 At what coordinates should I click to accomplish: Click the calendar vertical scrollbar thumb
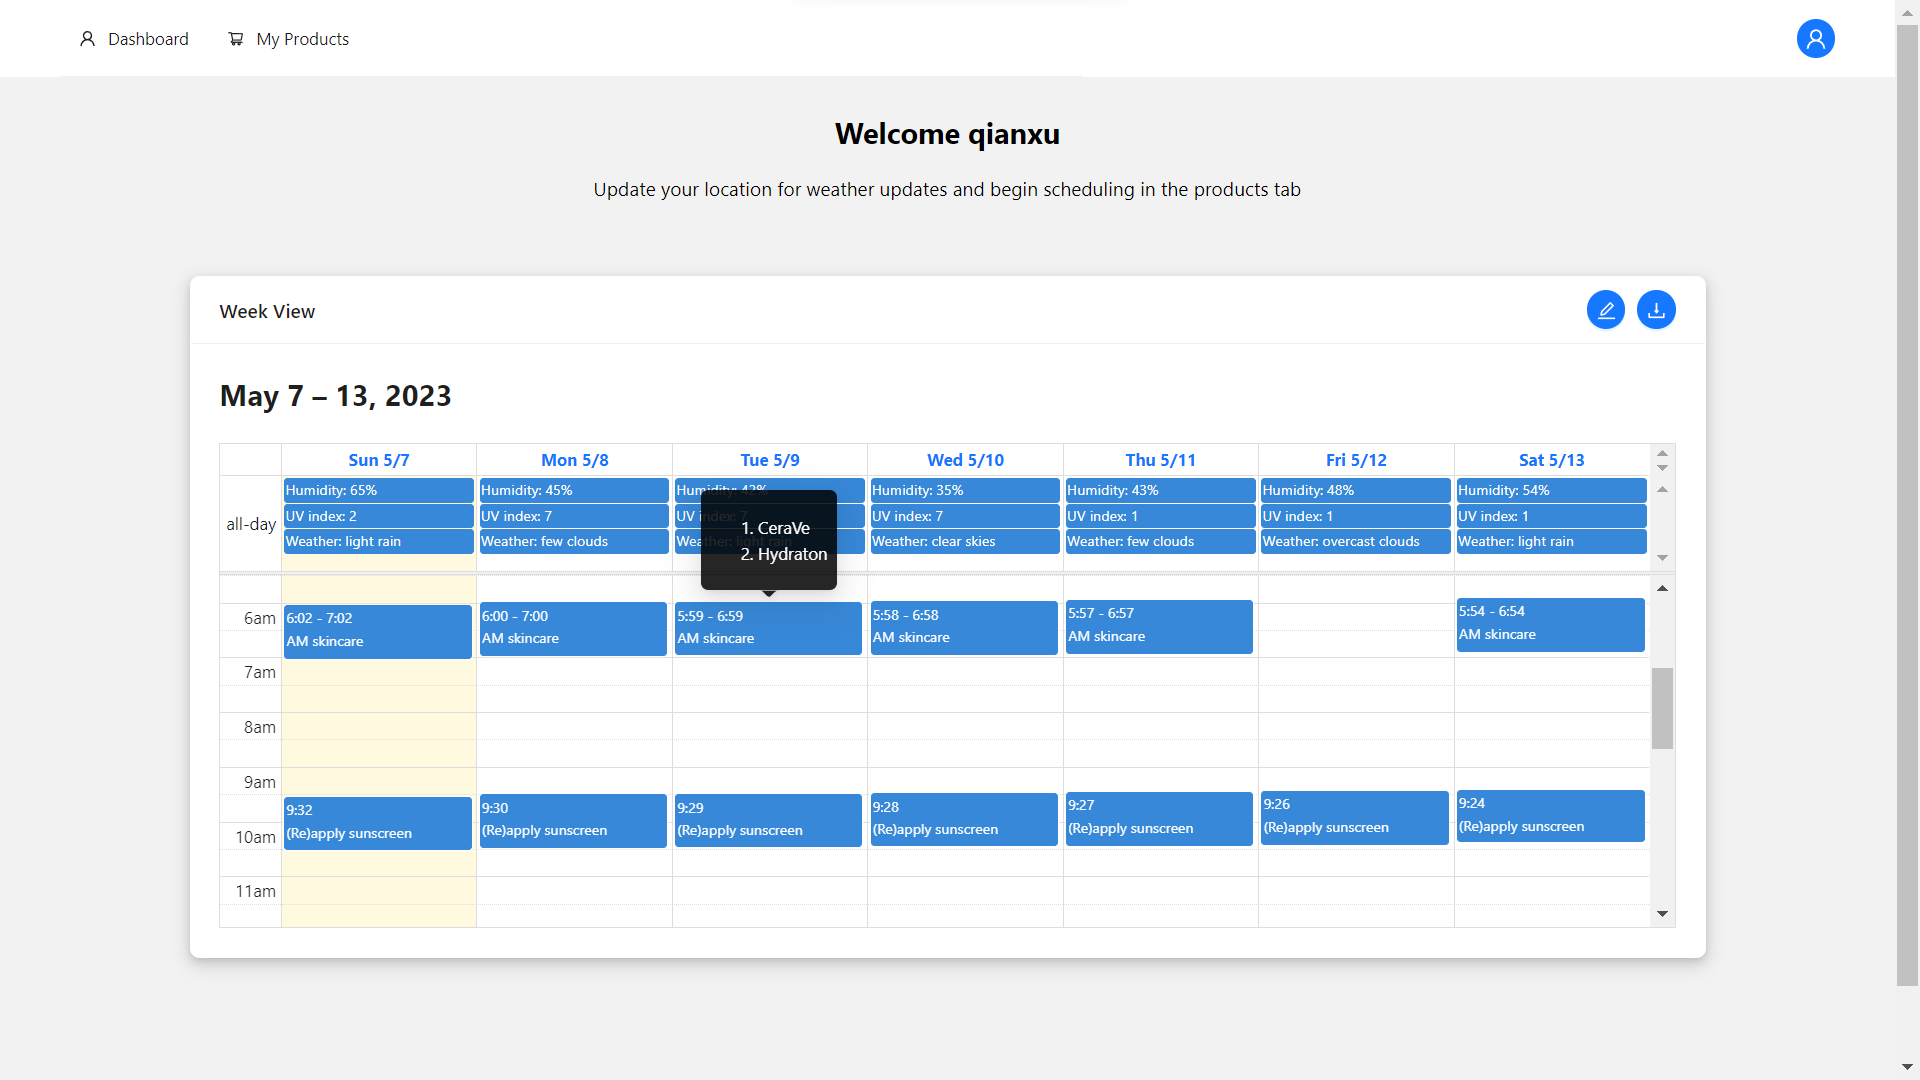point(1662,708)
